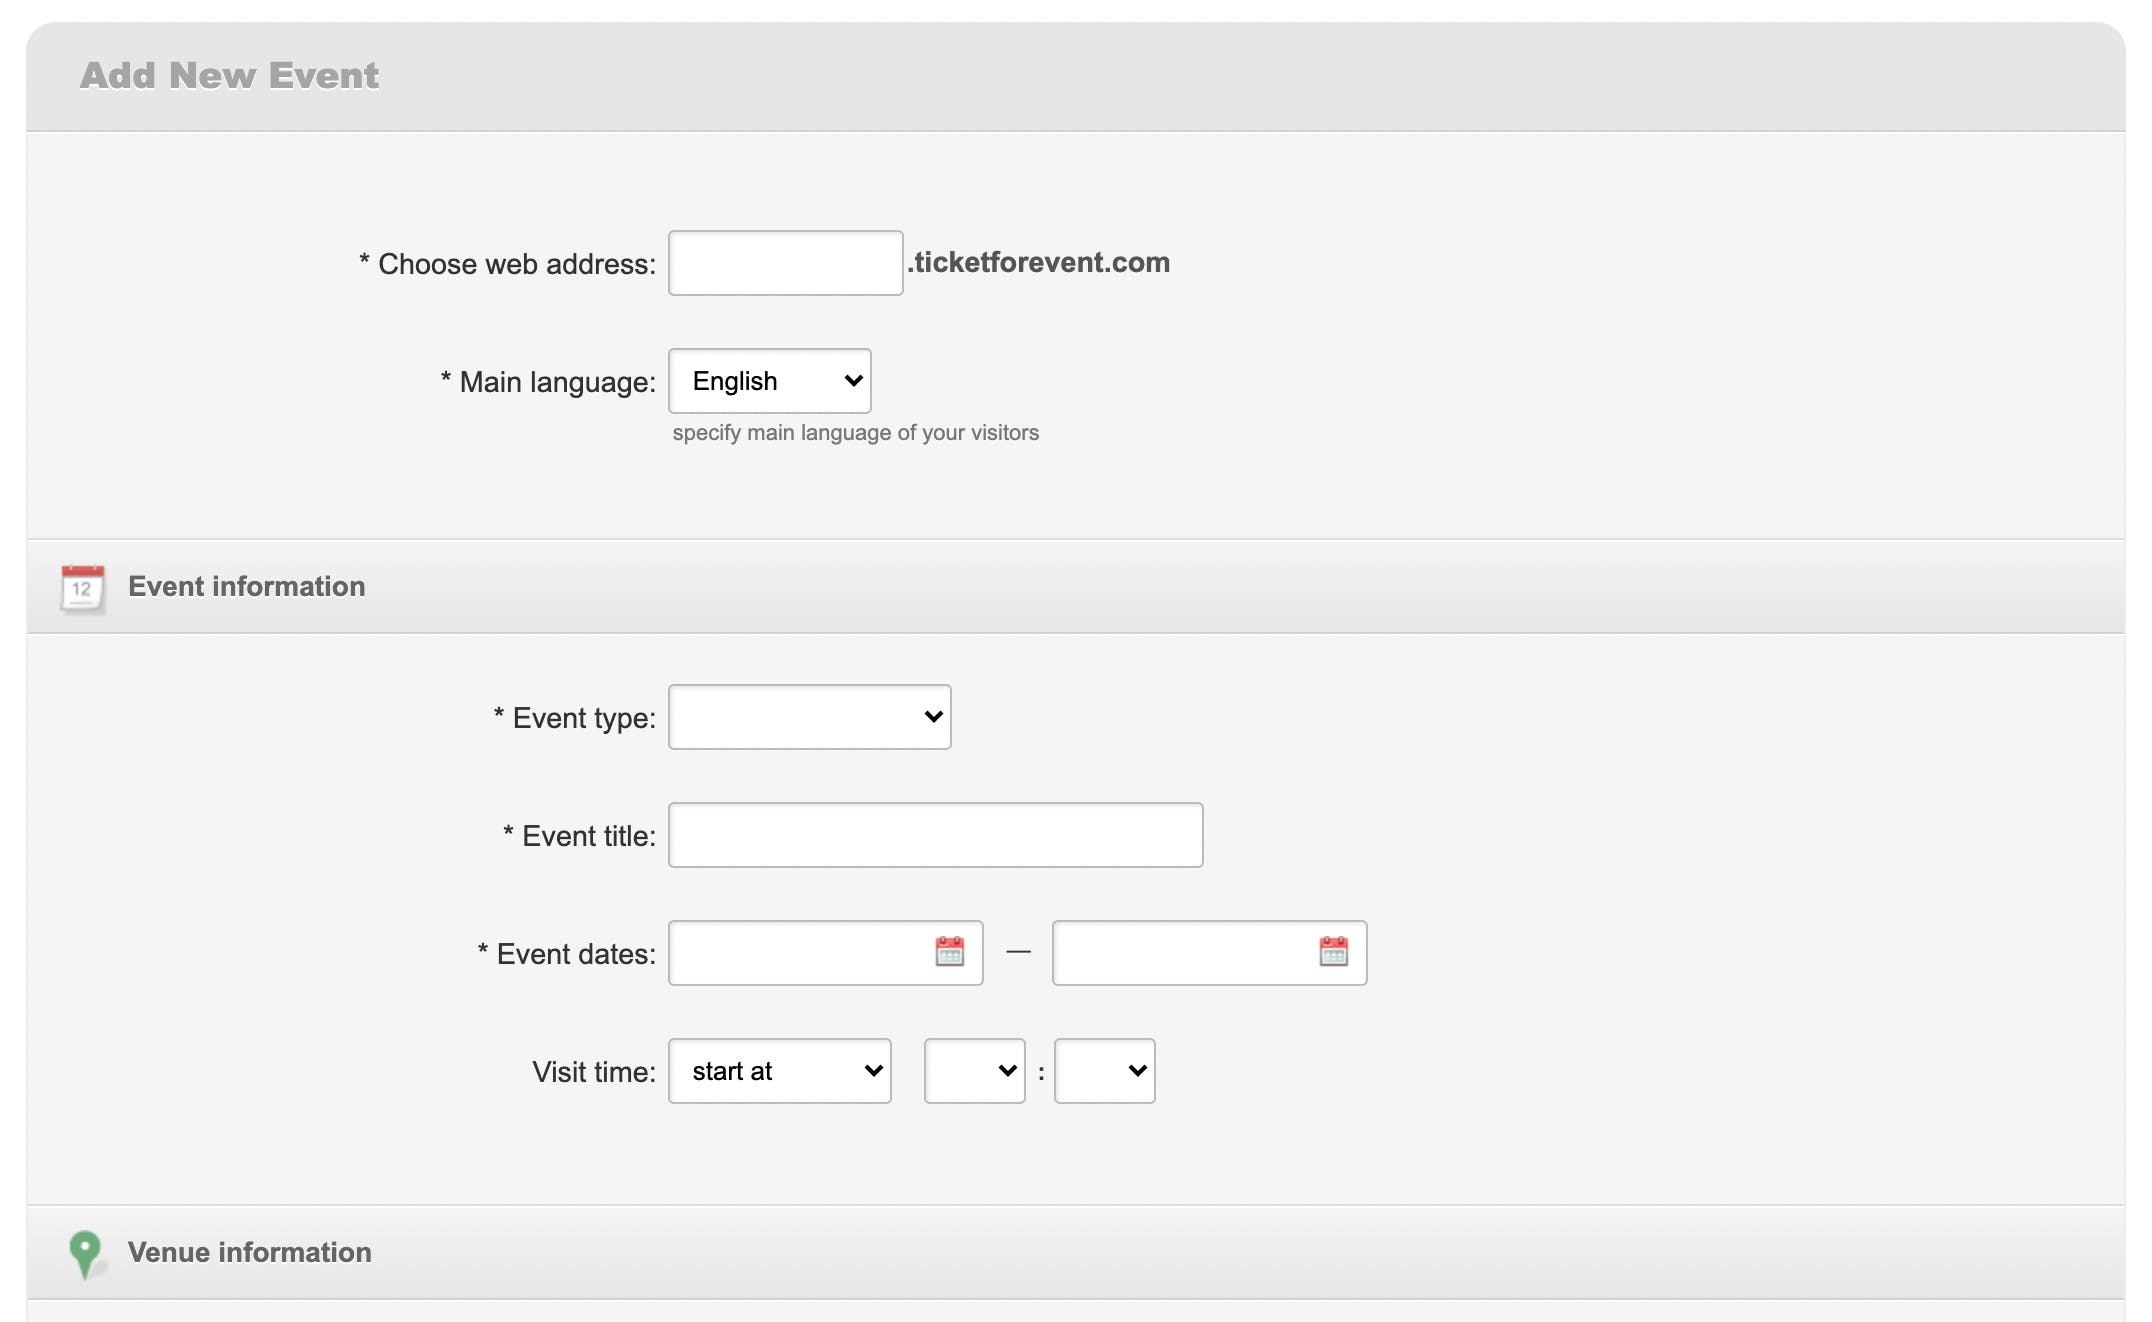Click the Event dates label

click(x=575, y=954)
